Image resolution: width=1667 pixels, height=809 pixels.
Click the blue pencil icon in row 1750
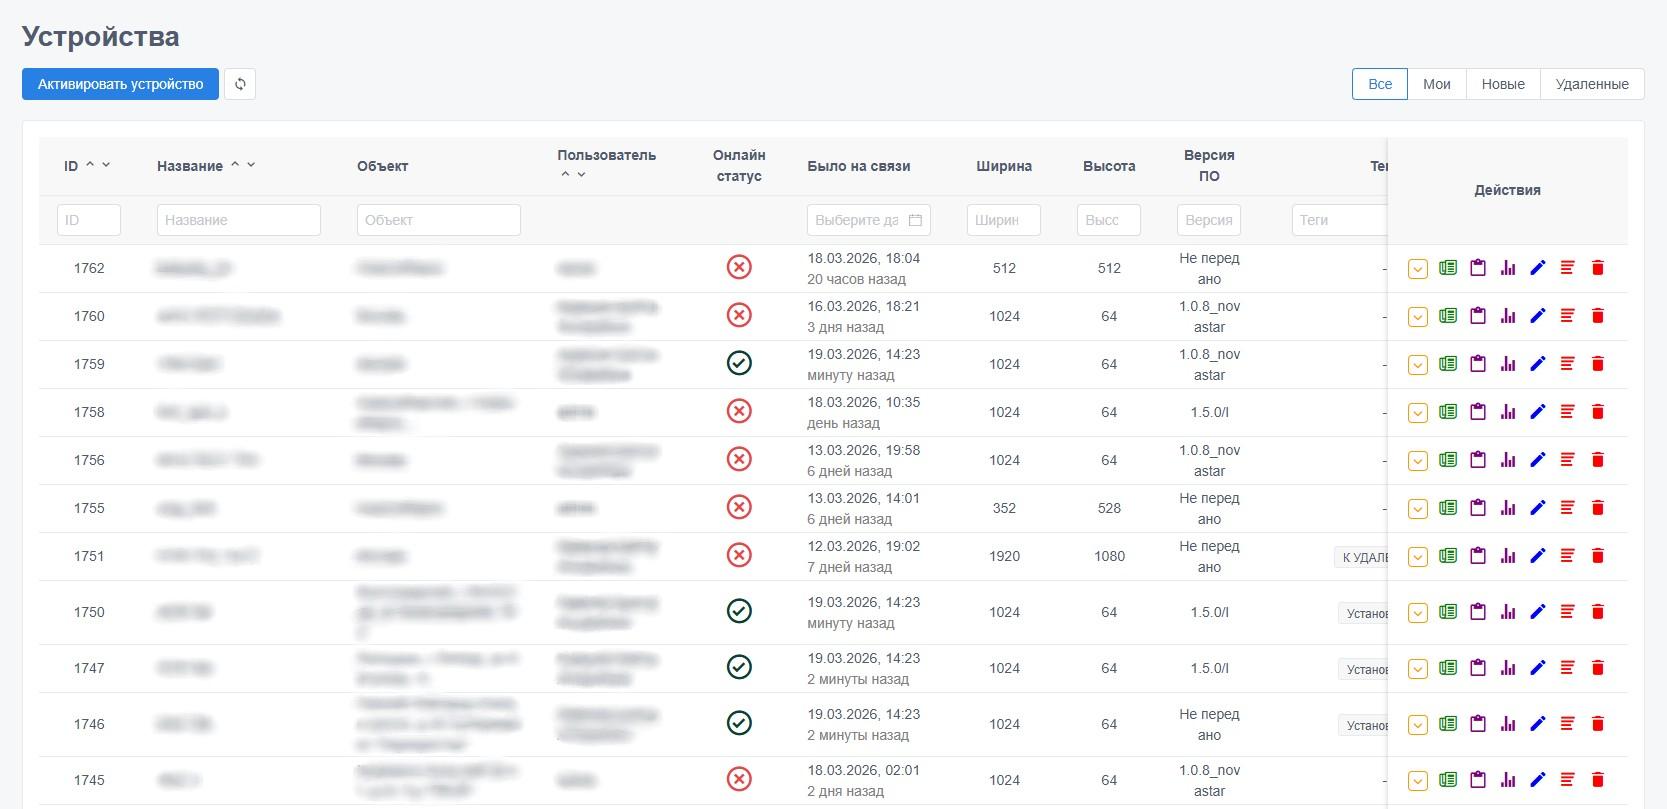coord(1538,612)
